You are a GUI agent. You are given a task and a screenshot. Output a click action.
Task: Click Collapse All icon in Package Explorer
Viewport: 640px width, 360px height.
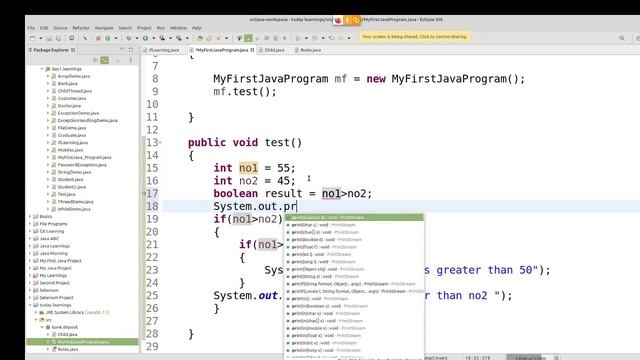coord(96,60)
